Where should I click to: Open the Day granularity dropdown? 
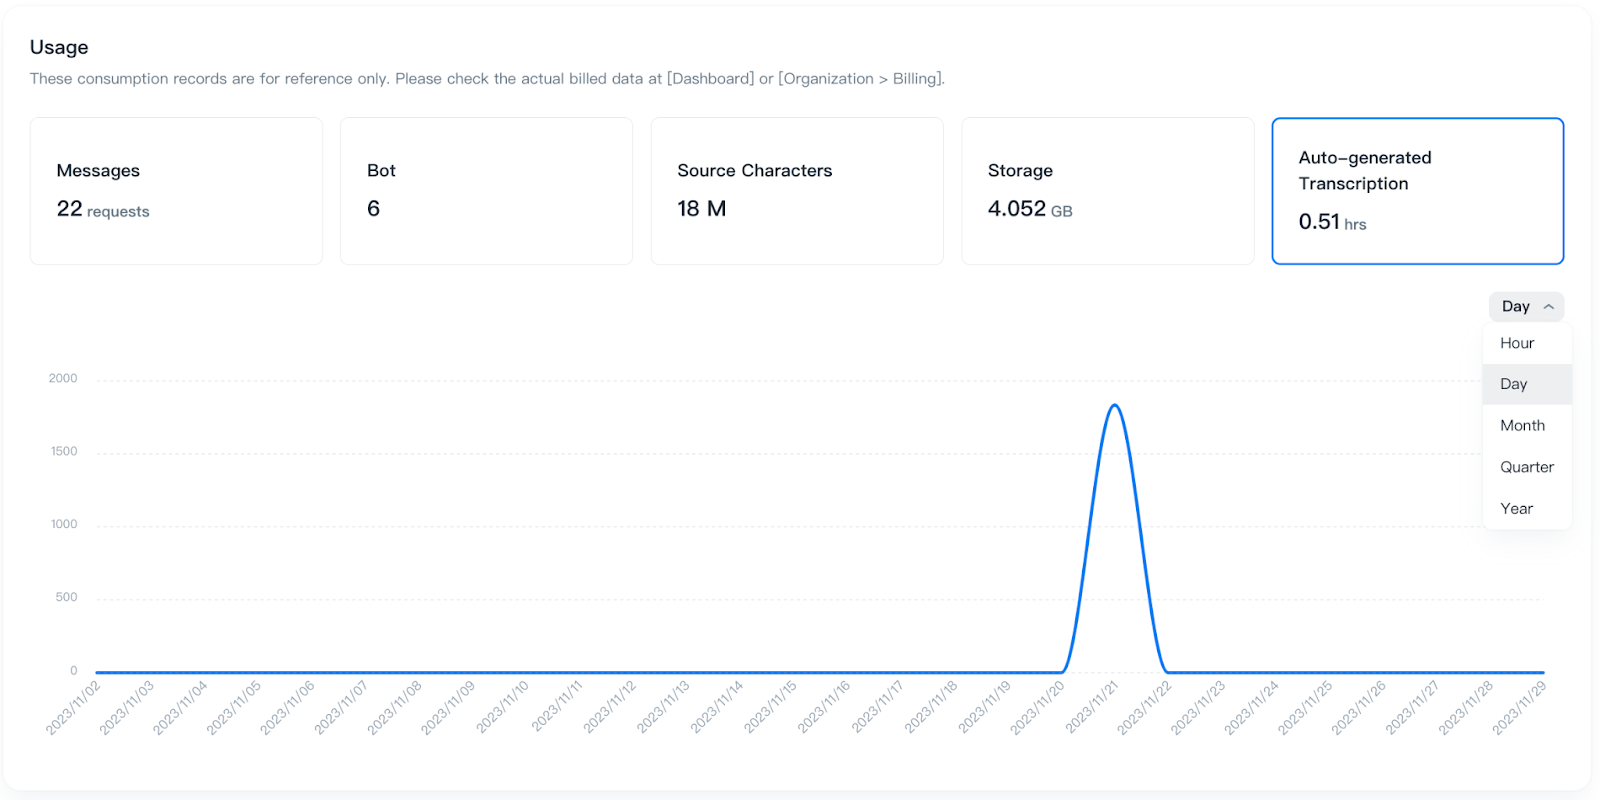coord(1516,307)
